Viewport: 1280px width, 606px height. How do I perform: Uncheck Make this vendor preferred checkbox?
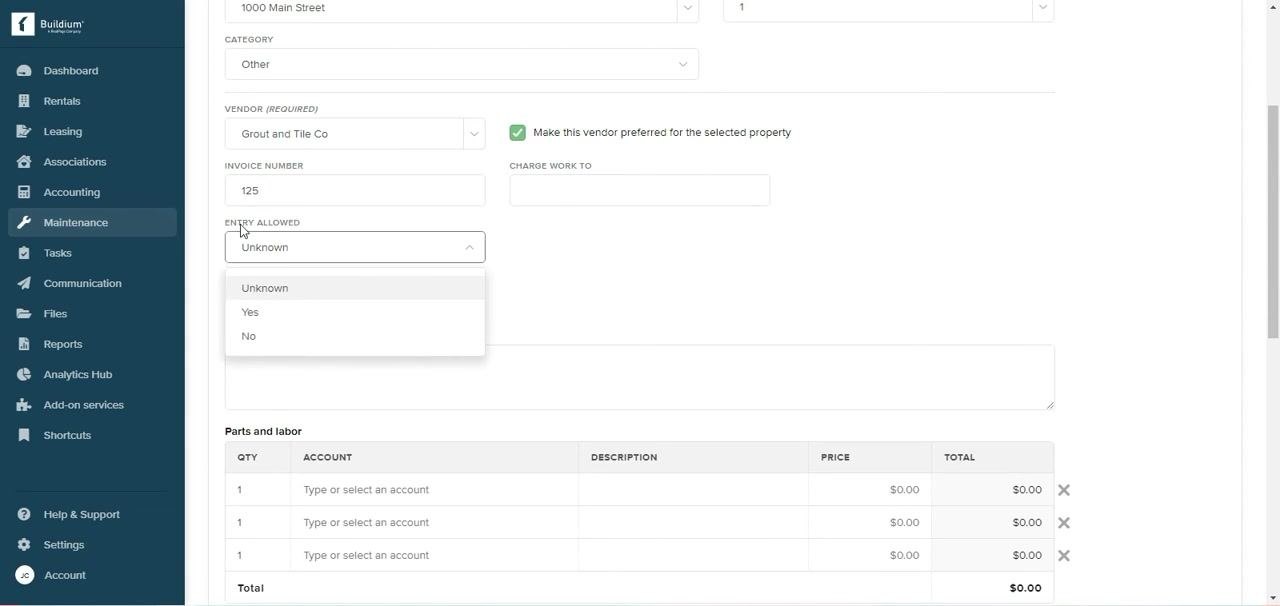pyautogui.click(x=517, y=133)
